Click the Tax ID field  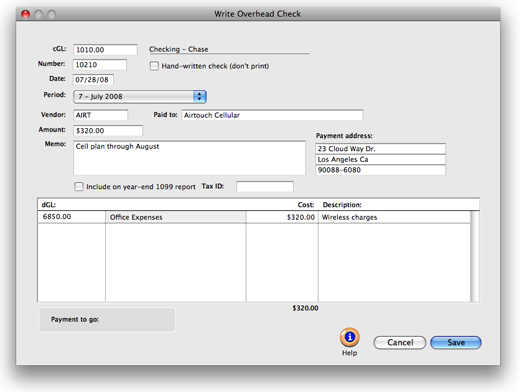click(265, 187)
